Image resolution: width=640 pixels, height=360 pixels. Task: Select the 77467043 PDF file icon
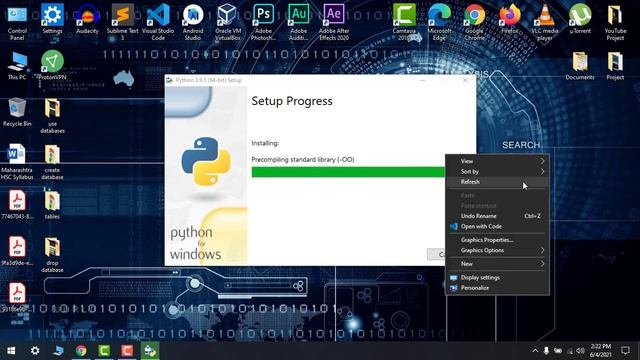click(x=17, y=205)
